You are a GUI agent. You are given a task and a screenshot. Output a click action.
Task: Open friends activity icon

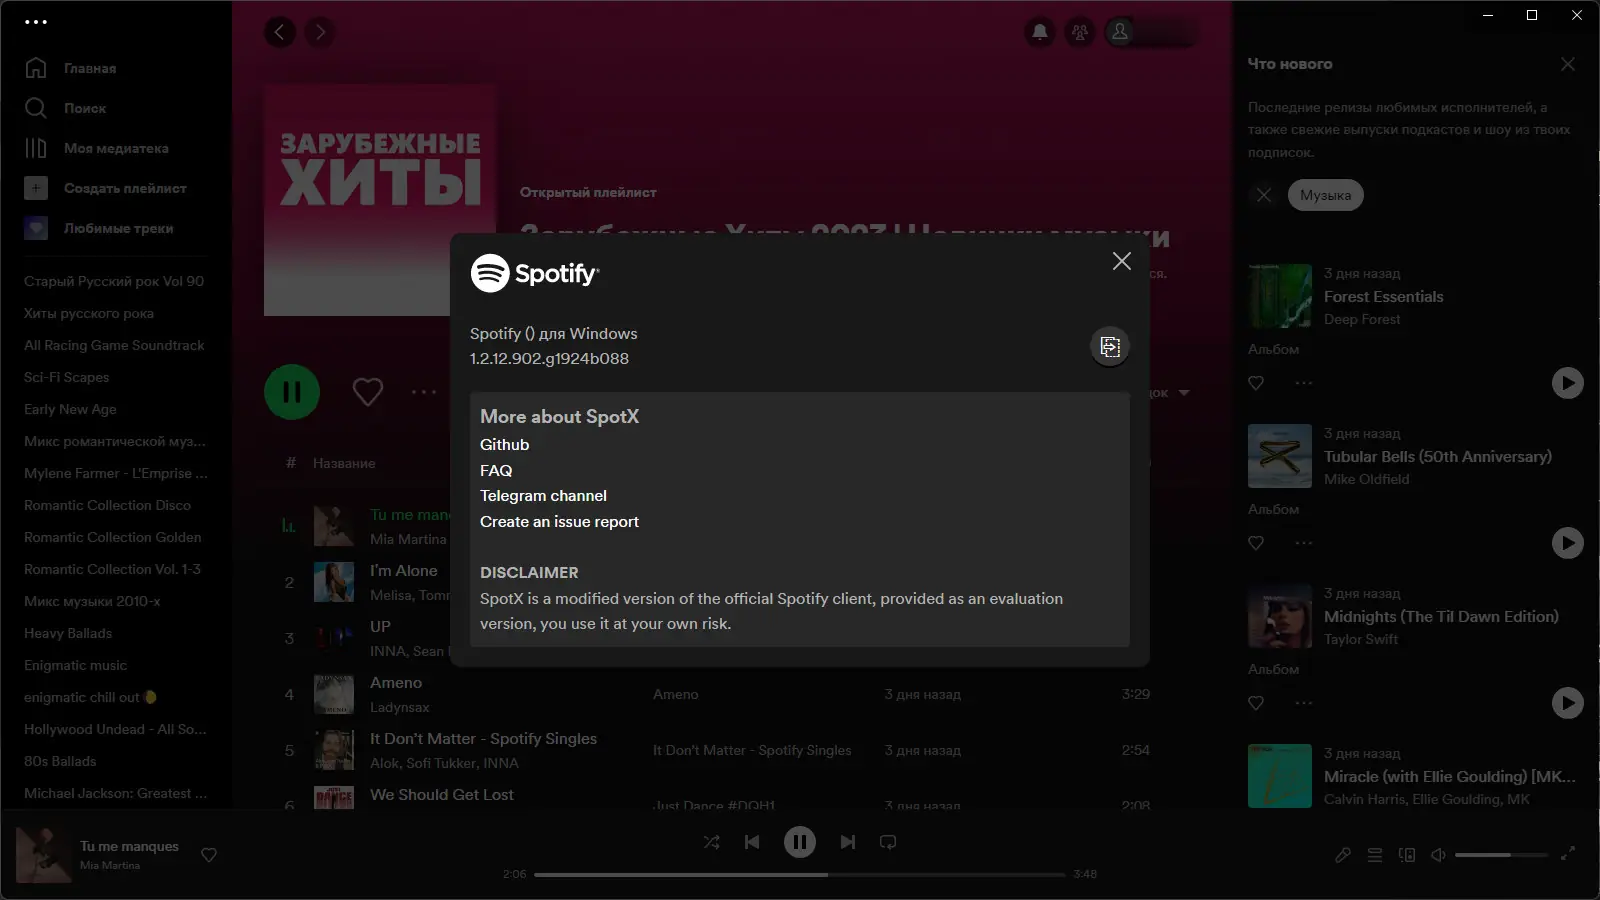tap(1080, 32)
